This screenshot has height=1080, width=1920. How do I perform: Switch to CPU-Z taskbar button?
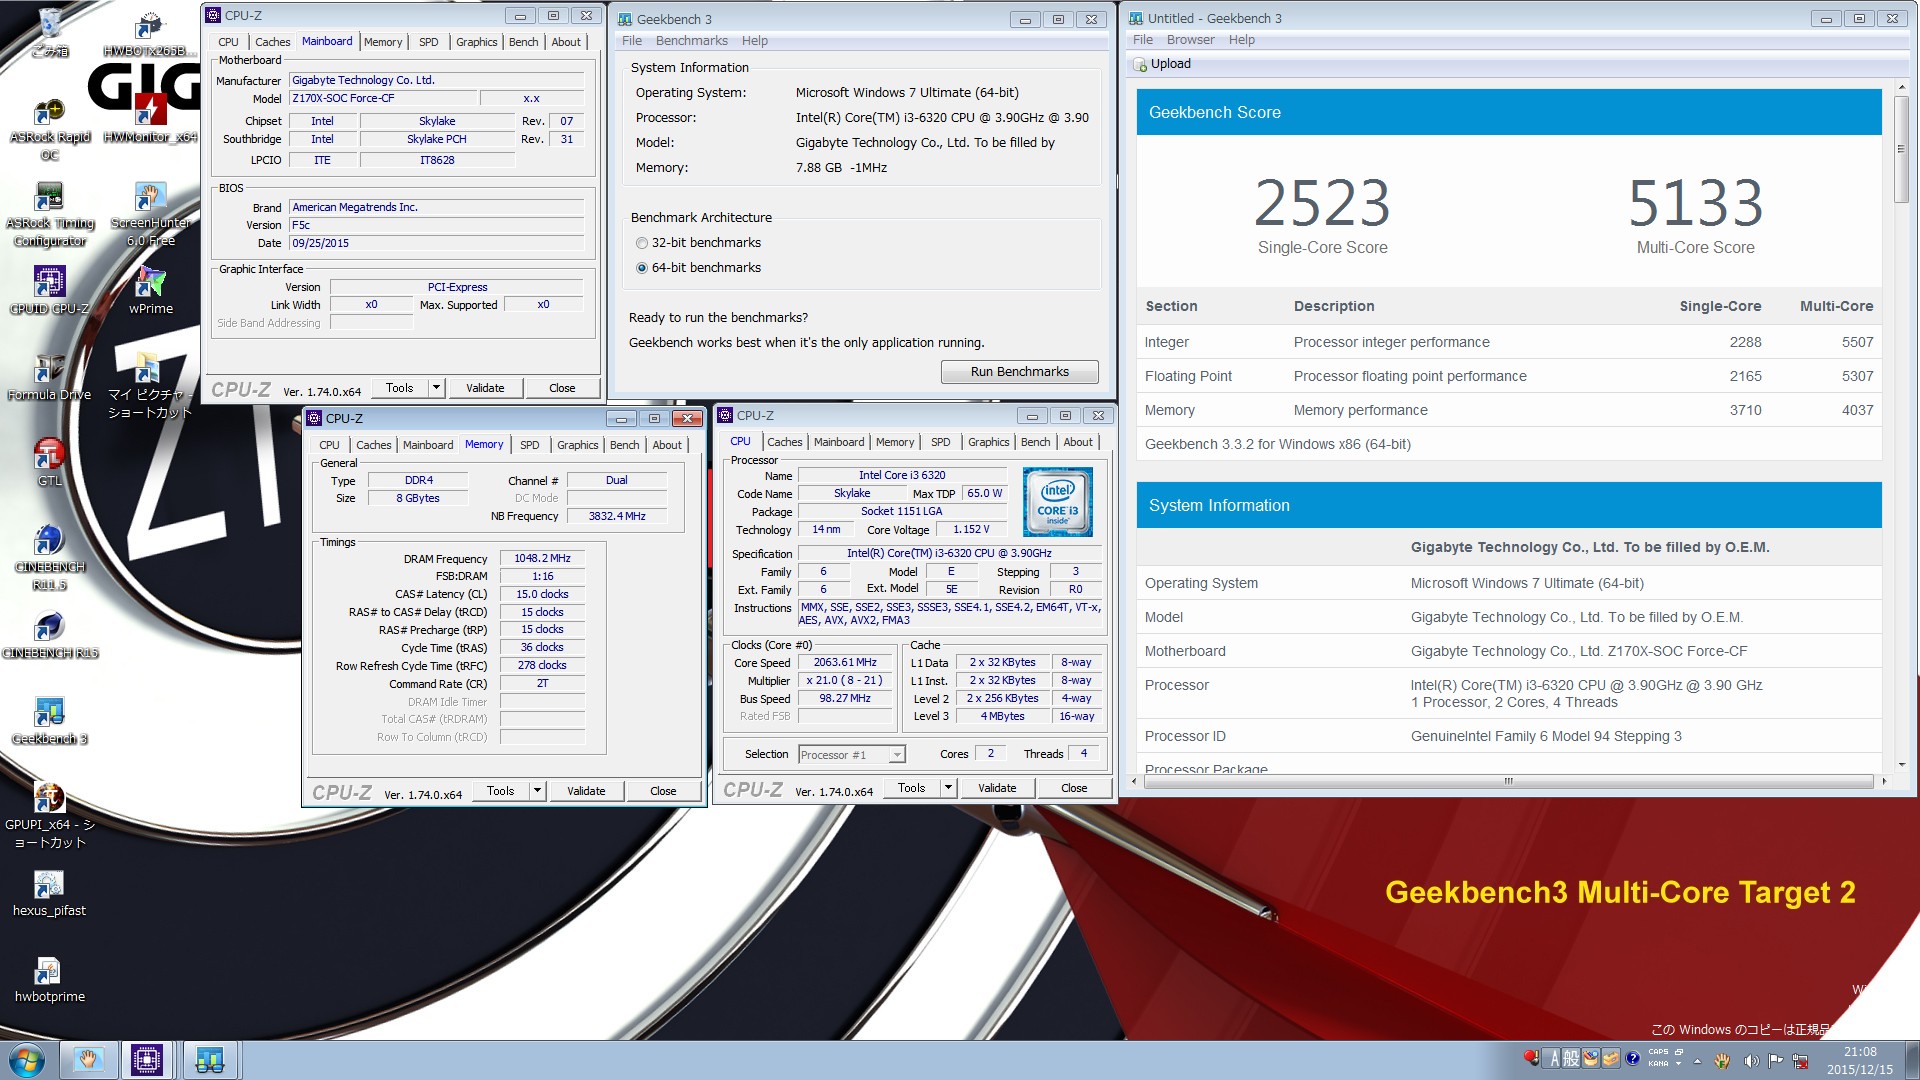tap(147, 1060)
